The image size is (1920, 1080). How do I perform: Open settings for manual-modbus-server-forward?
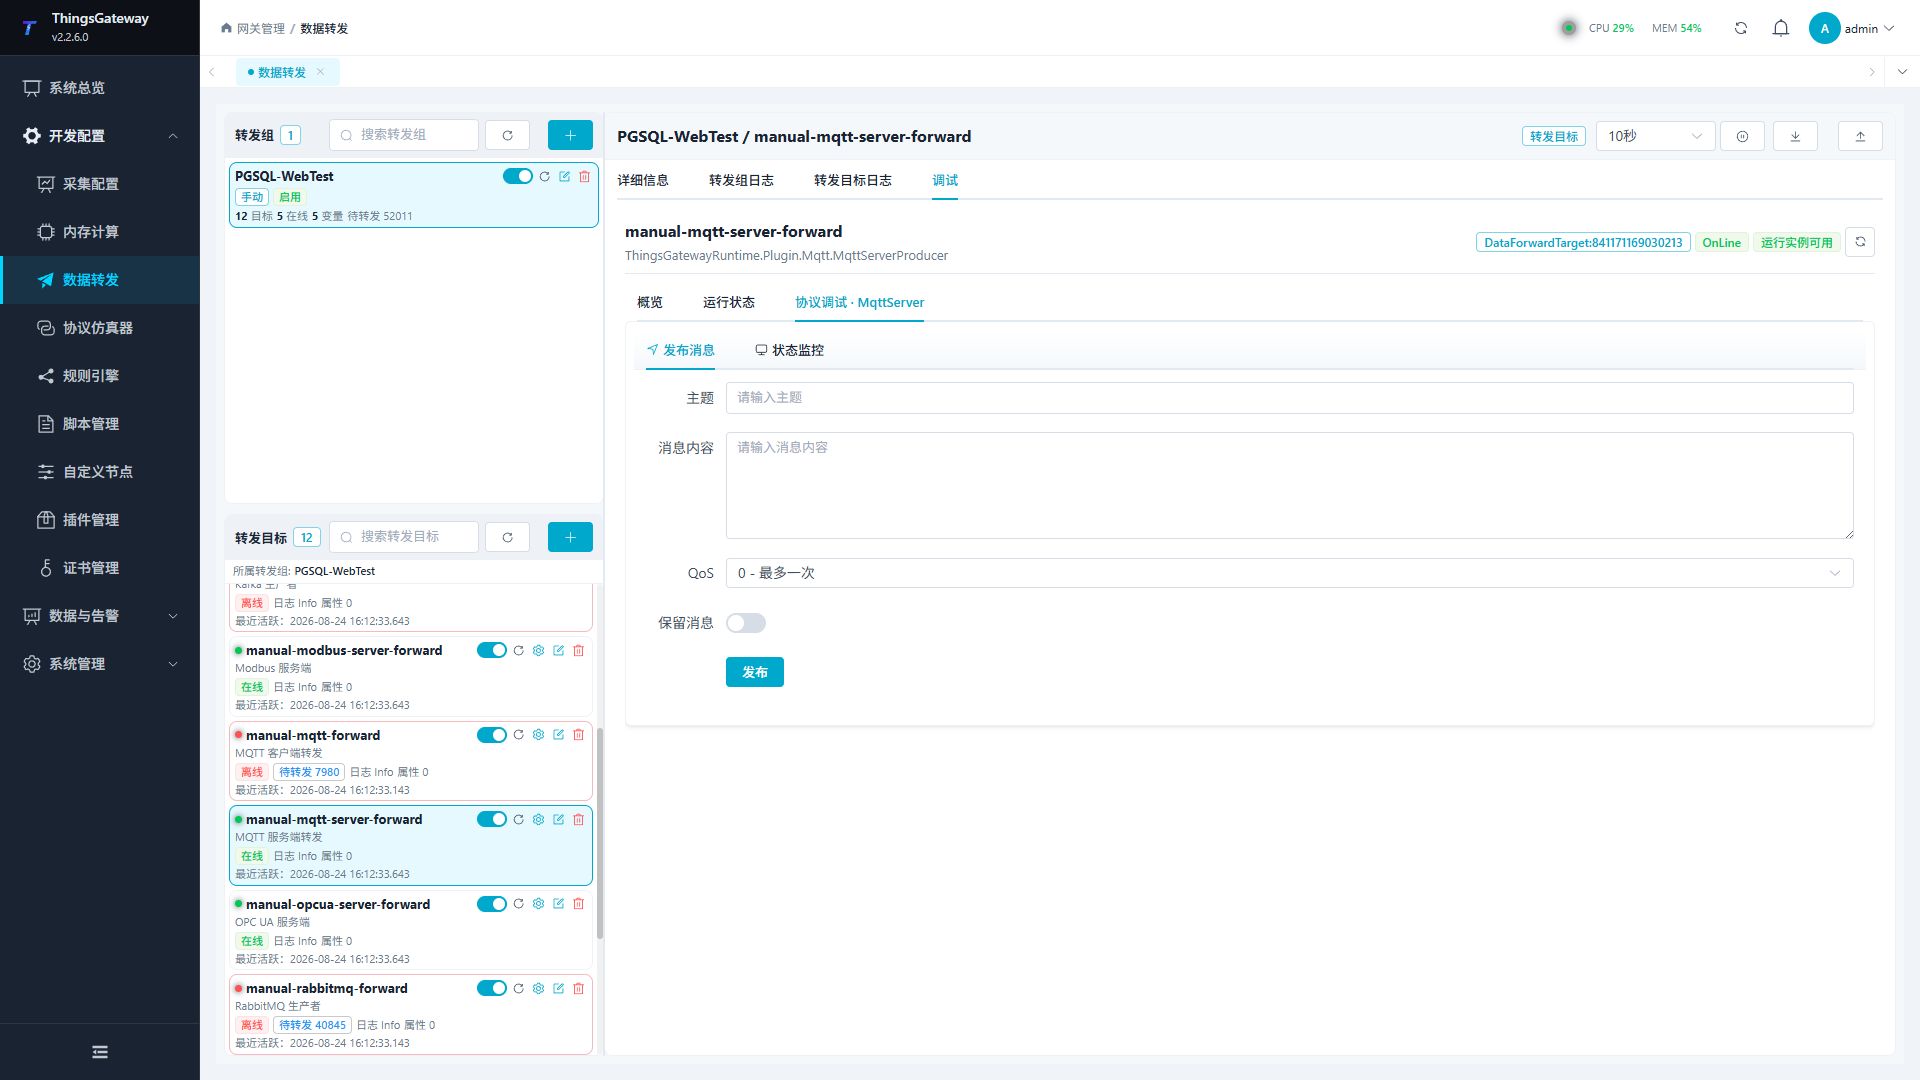click(539, 650)
